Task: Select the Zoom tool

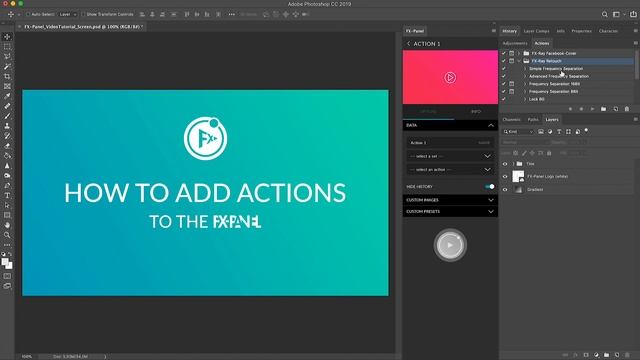Action: click(7, 235)
